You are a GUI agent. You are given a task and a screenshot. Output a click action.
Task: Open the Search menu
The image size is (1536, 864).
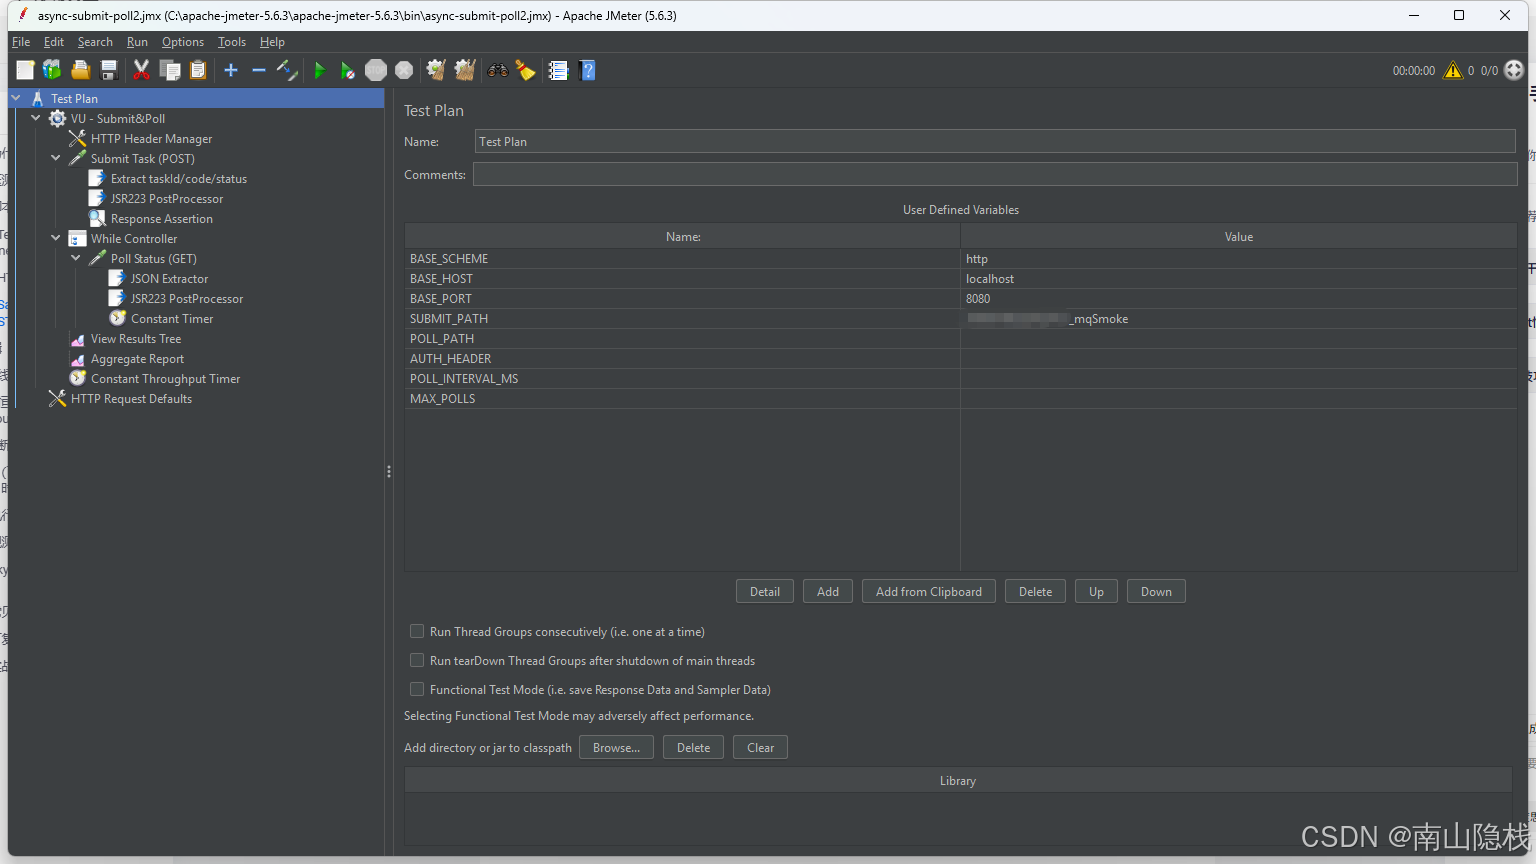coord(95,42)
